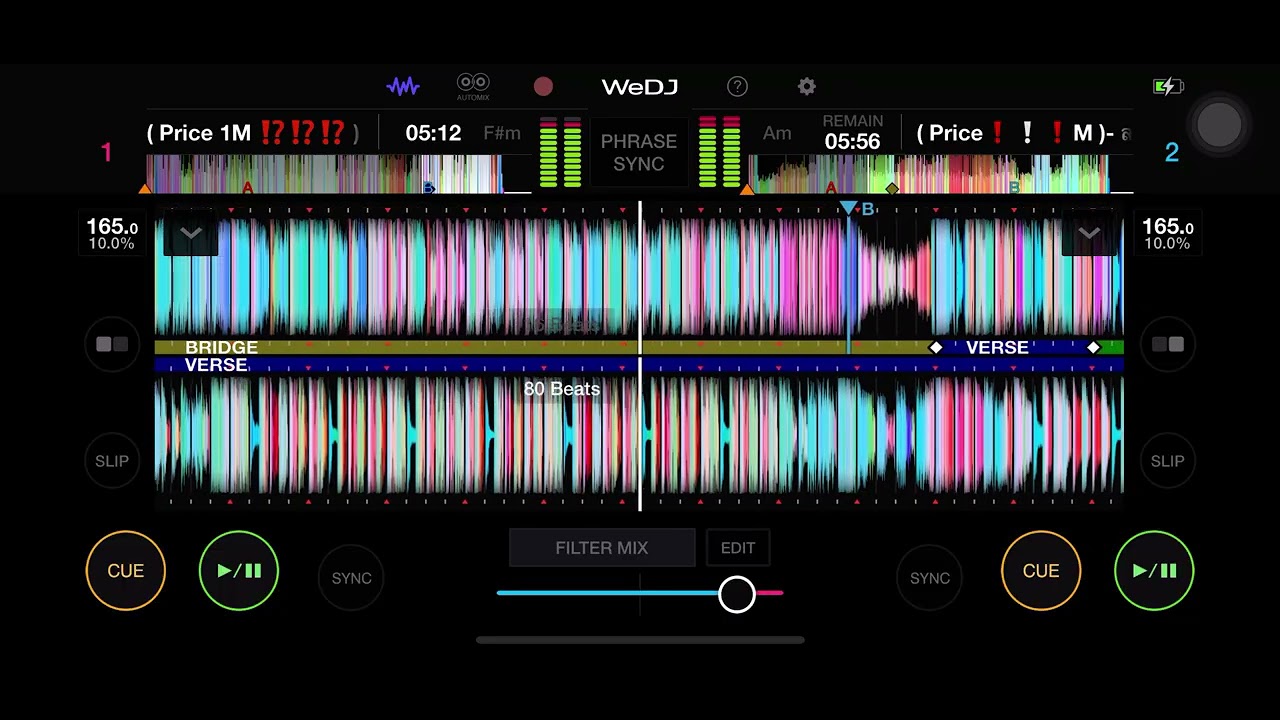Screen dimensions: 1280x720
Task: Select the deck 2 track title
Action: coord(1024,133)
